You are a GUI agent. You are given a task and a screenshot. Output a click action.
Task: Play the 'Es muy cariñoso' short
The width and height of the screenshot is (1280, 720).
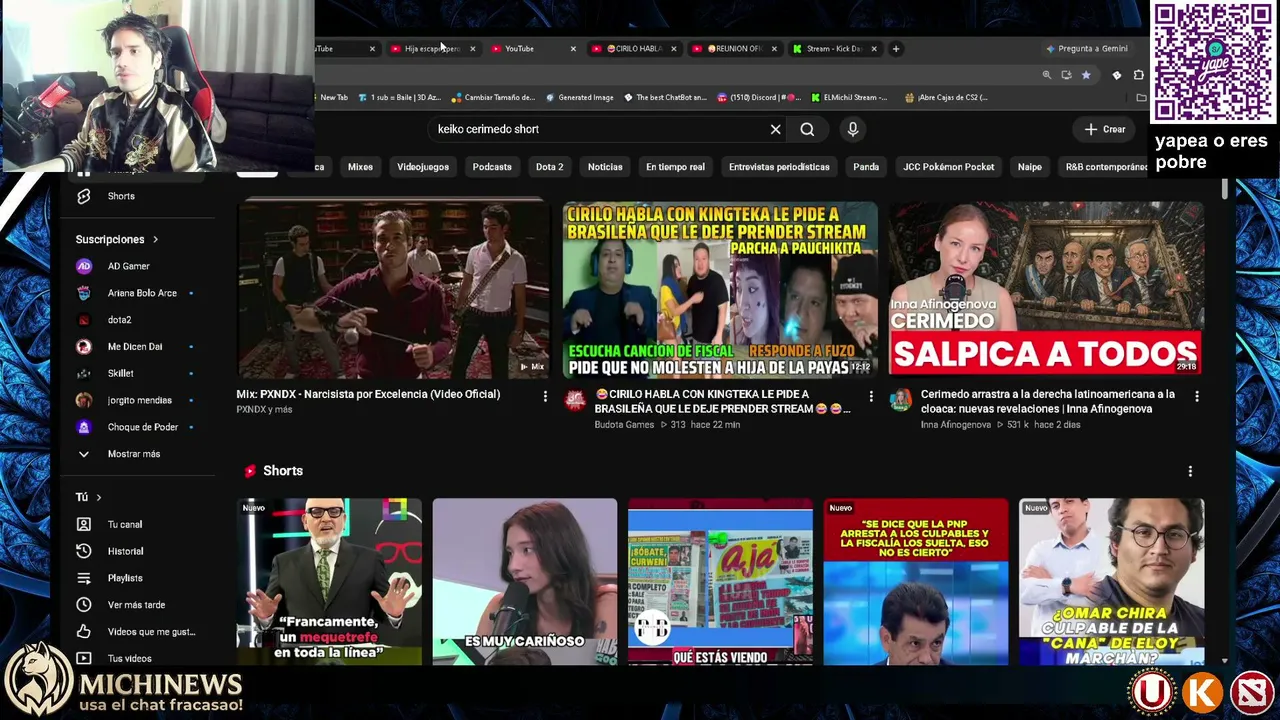pyautogui.click(x=525, y=581)
